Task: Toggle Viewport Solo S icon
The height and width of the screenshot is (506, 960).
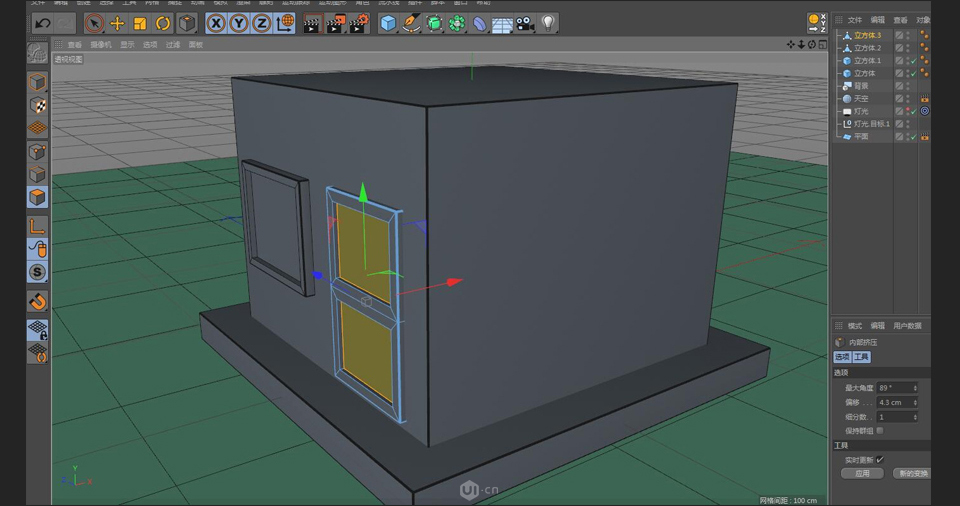Action: pos(37,272)
